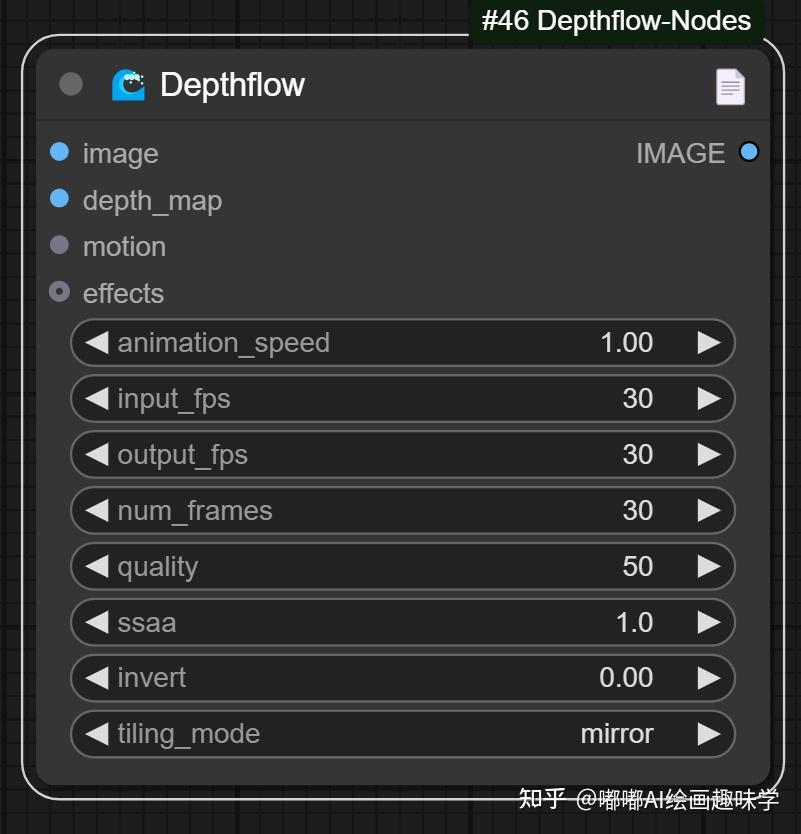Increase num_frames with right arrow
Viewport: 801px width, 834px height.
(709, 511)
